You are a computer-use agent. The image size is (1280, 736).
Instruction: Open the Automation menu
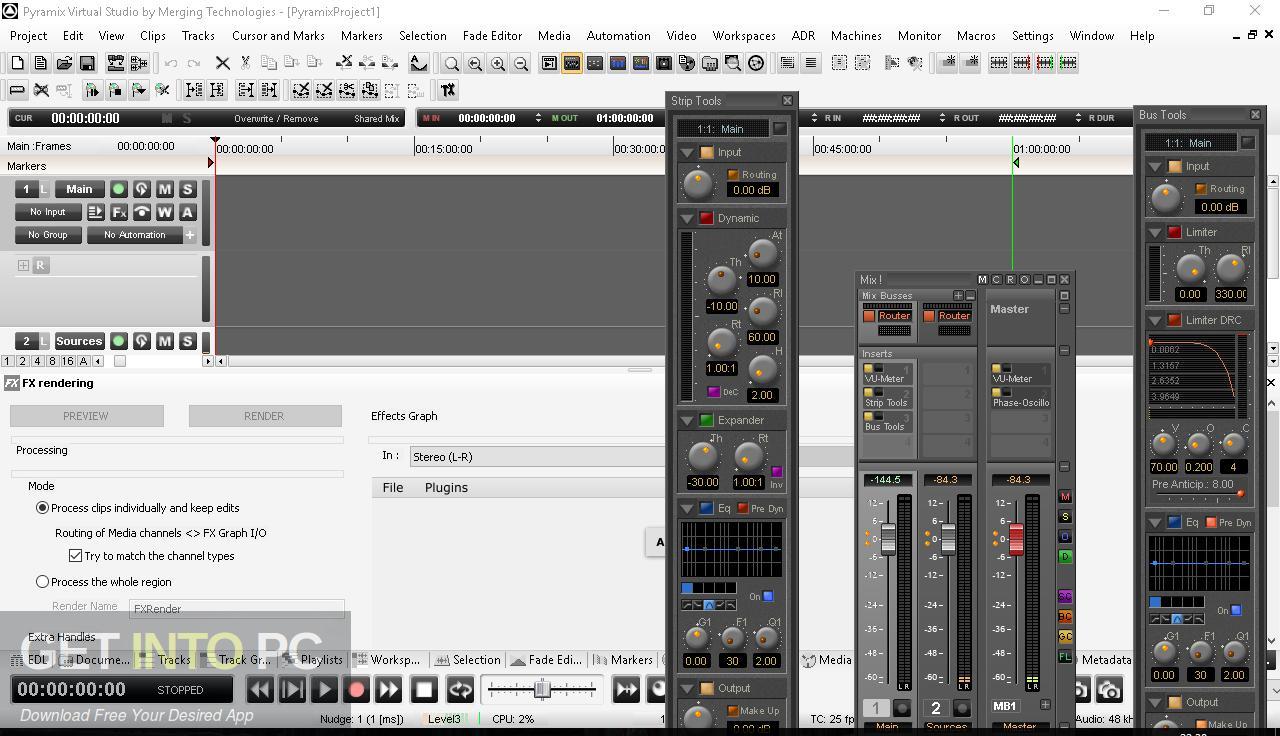pyautogui.click(x=618, y=35)
